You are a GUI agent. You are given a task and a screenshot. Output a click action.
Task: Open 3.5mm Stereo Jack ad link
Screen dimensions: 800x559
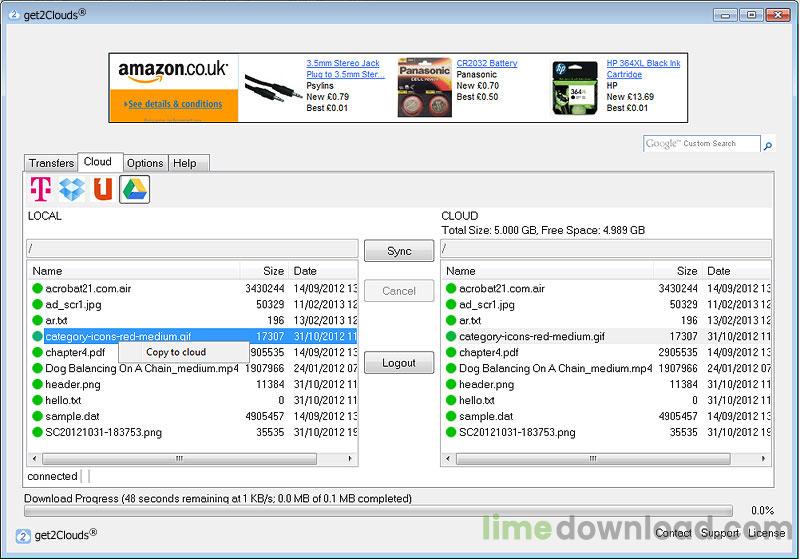(345, 69)
